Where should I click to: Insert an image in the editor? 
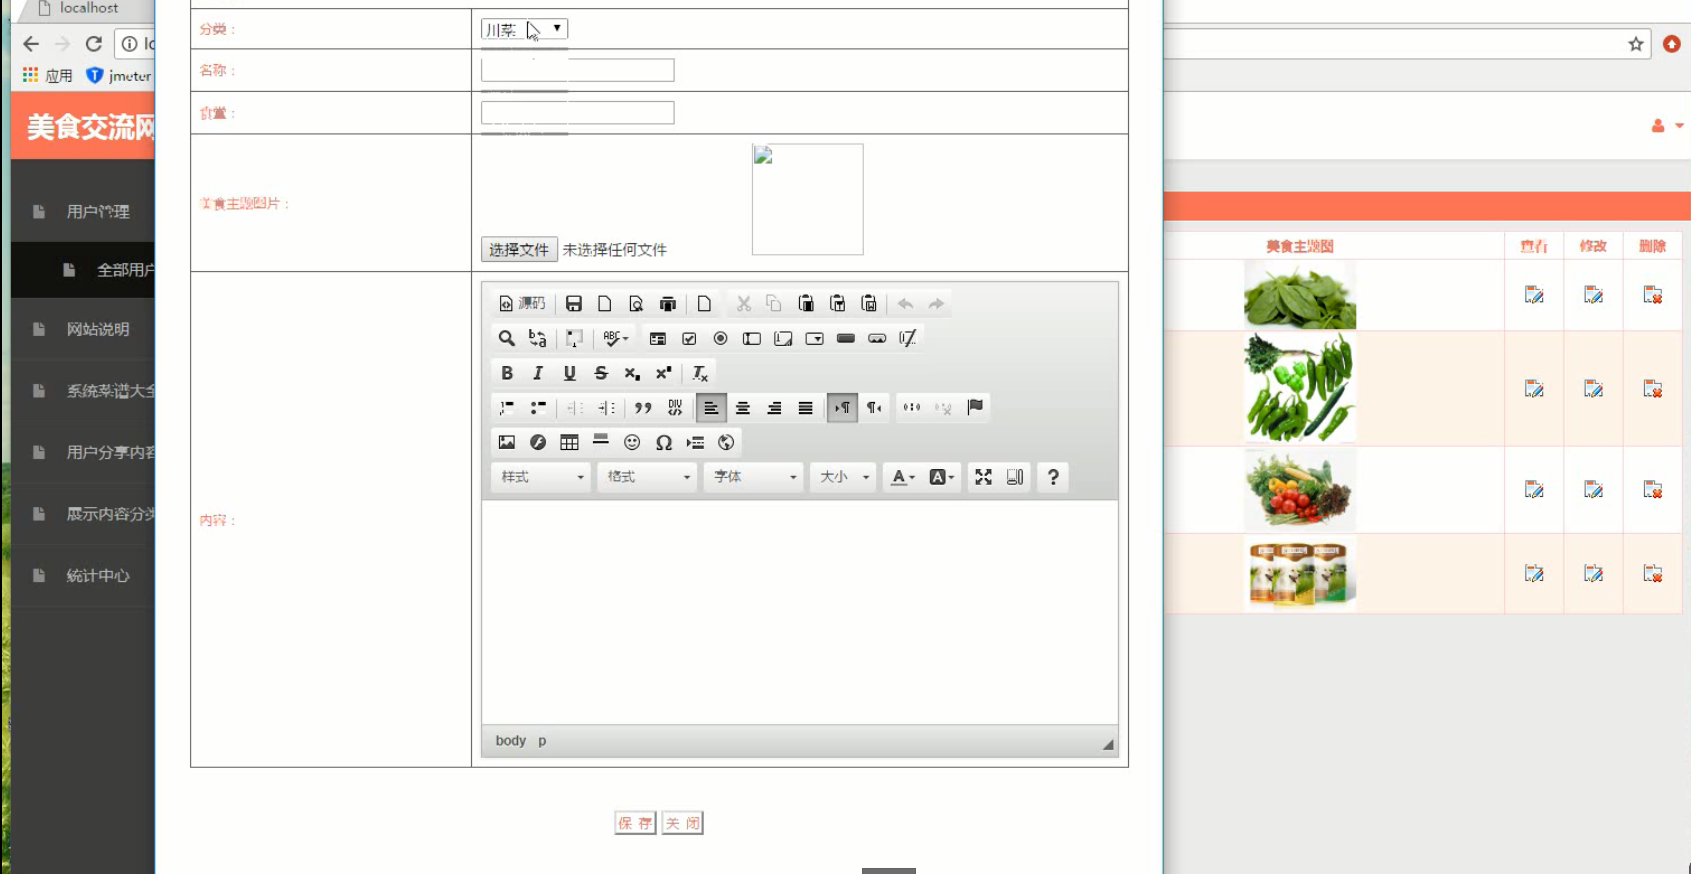tap(507, 442)
